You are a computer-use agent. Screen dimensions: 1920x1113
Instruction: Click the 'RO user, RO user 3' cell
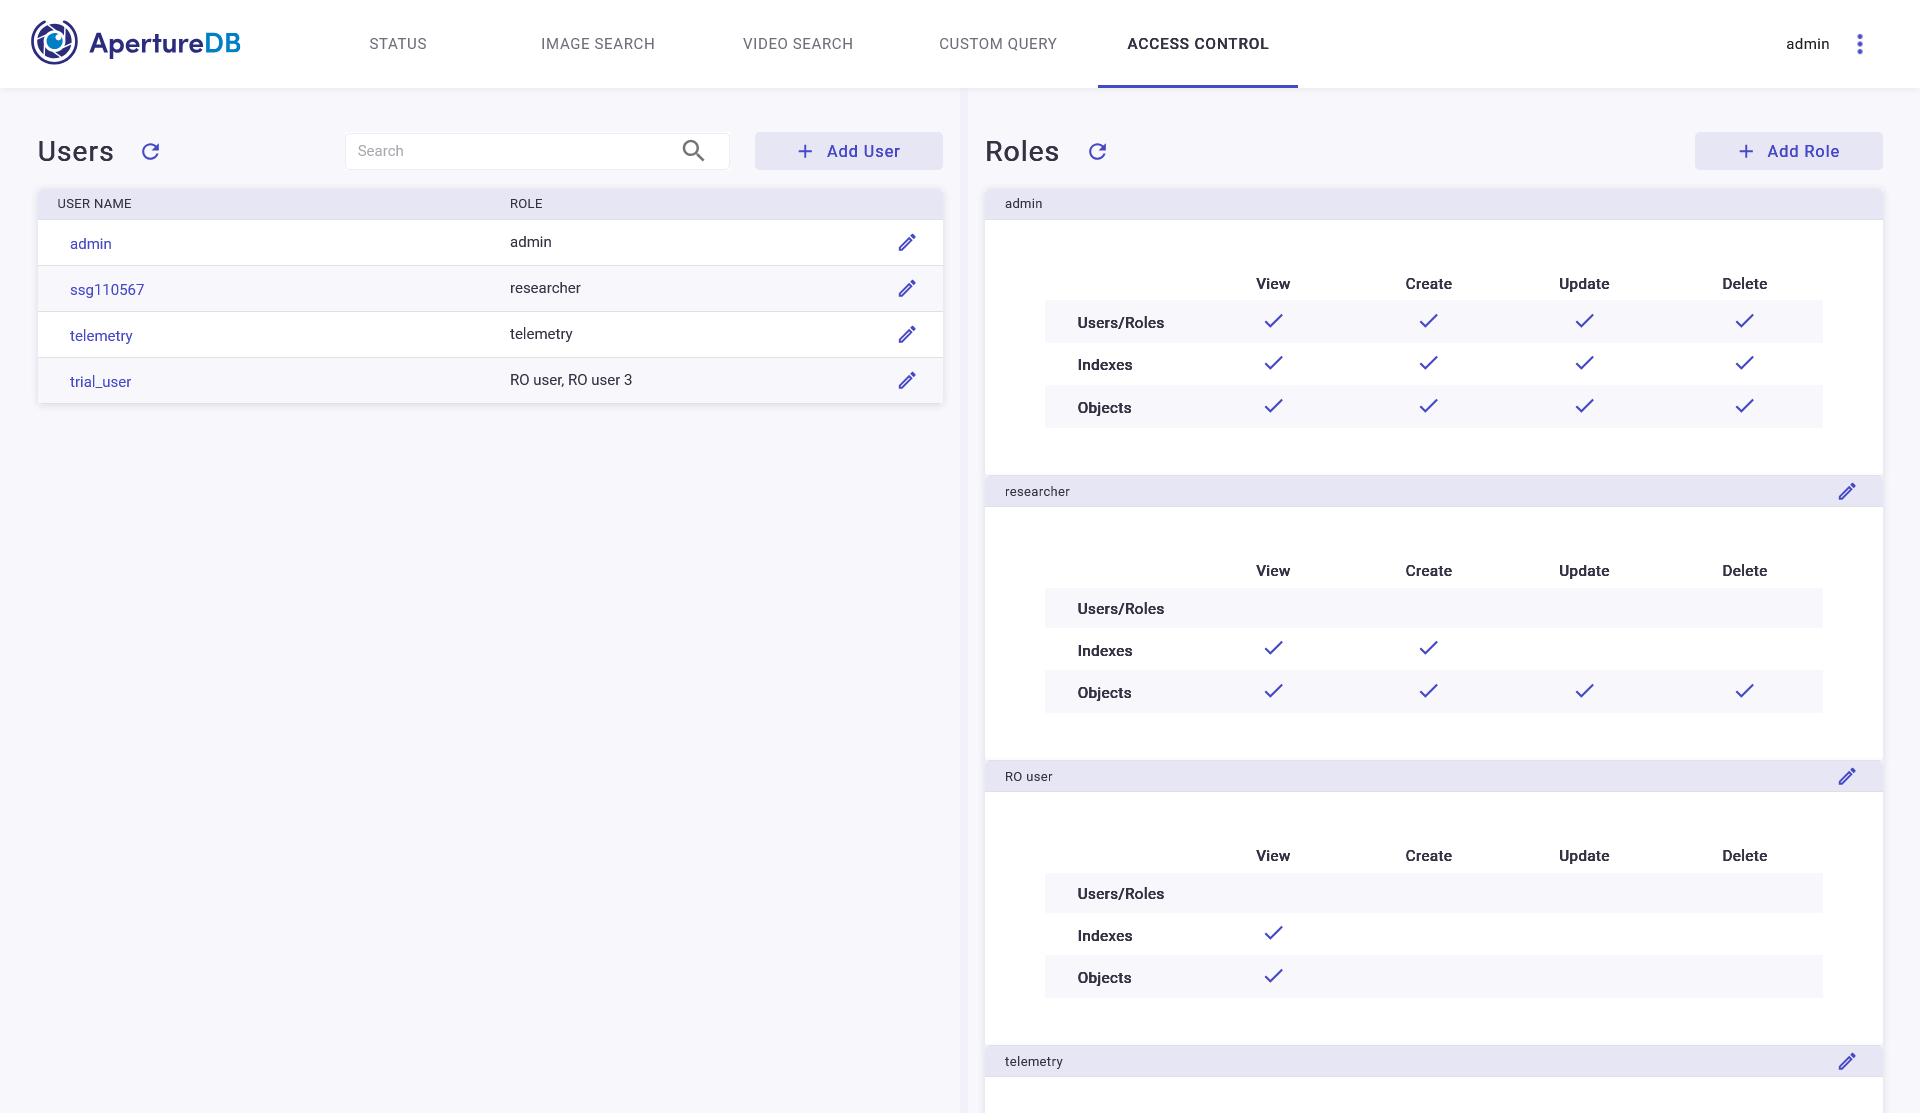tap(571, 380)
